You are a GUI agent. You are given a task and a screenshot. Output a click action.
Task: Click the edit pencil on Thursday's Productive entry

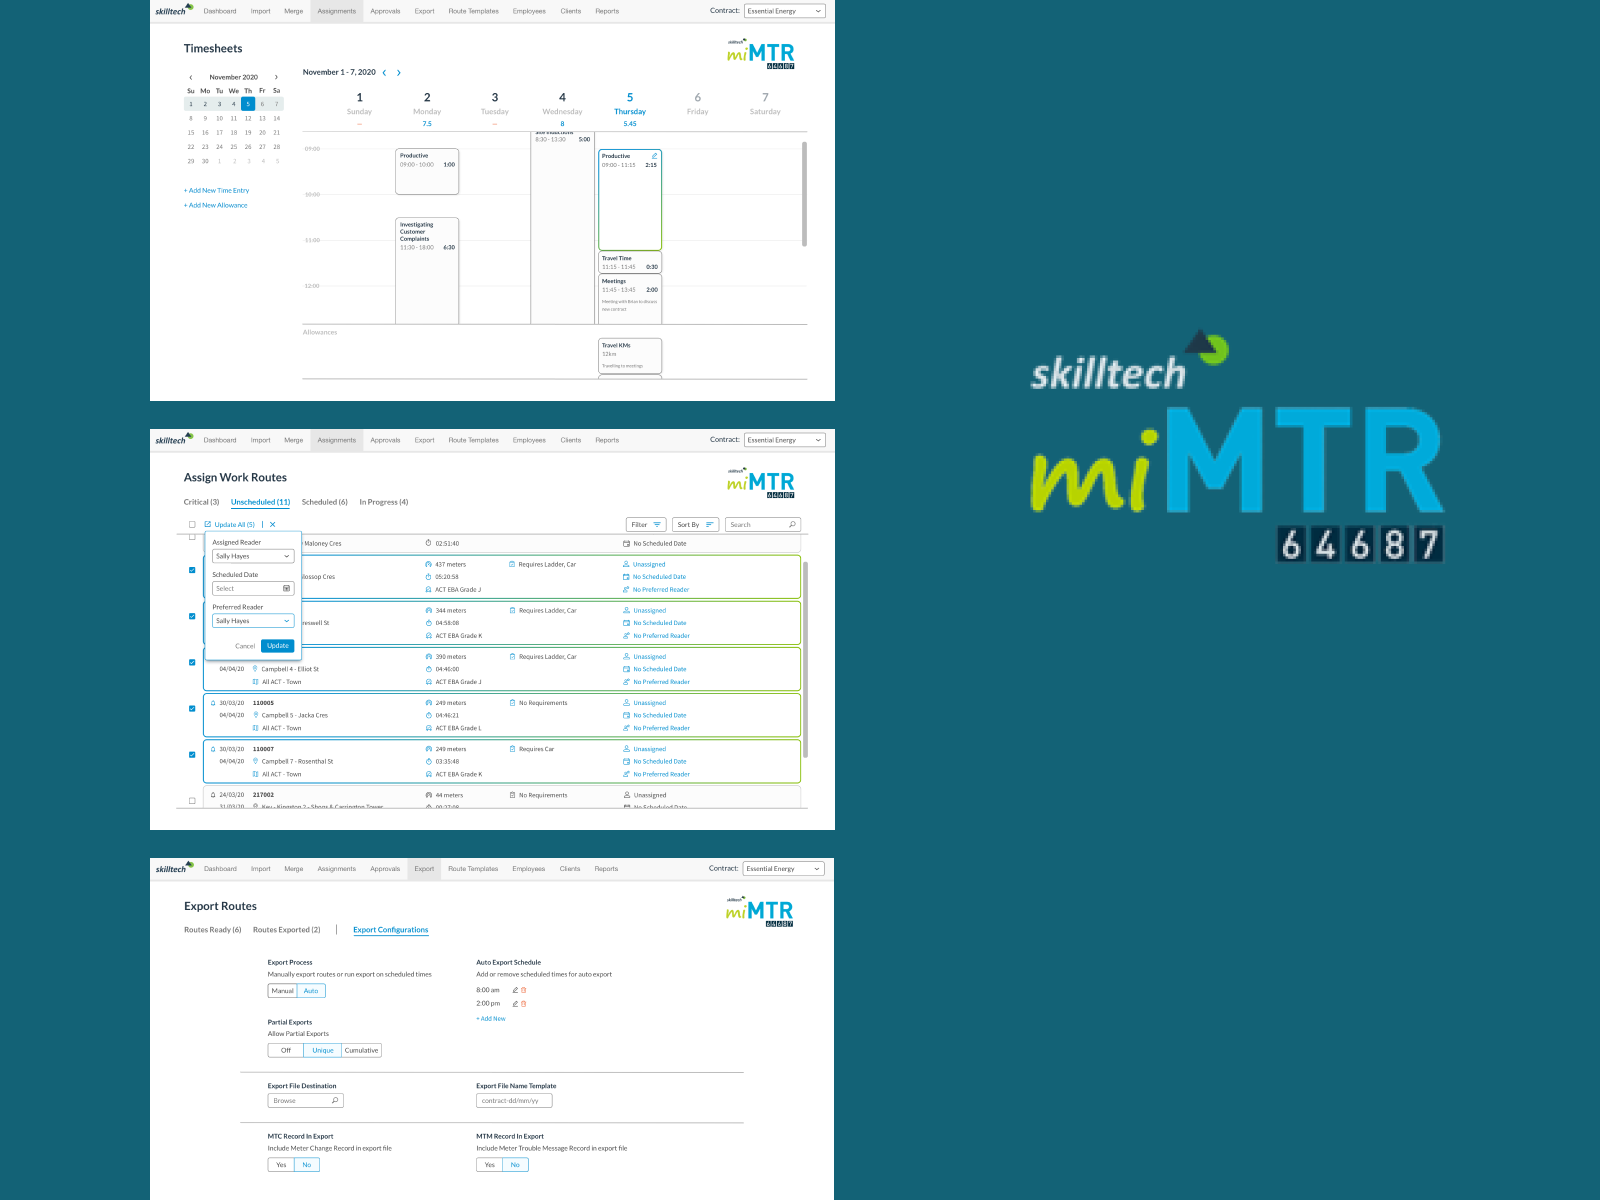[x=654, y=156]
